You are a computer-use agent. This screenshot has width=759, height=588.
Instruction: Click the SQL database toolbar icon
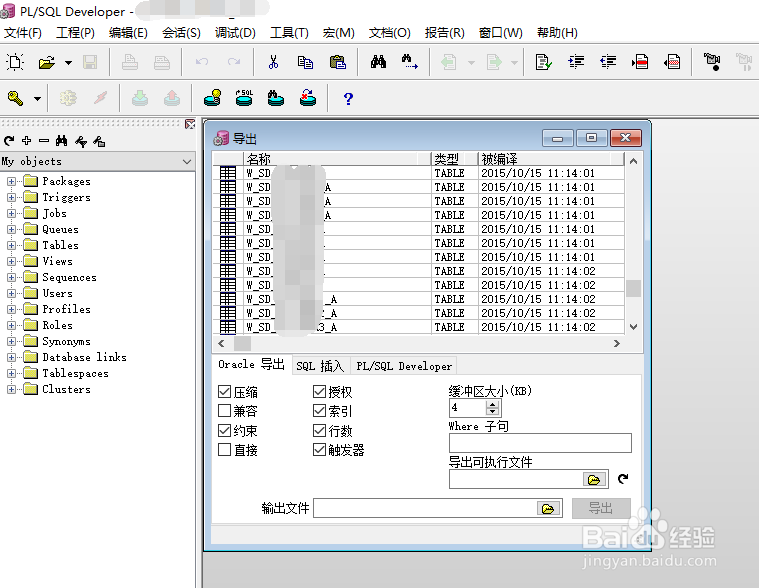(244, 98)
